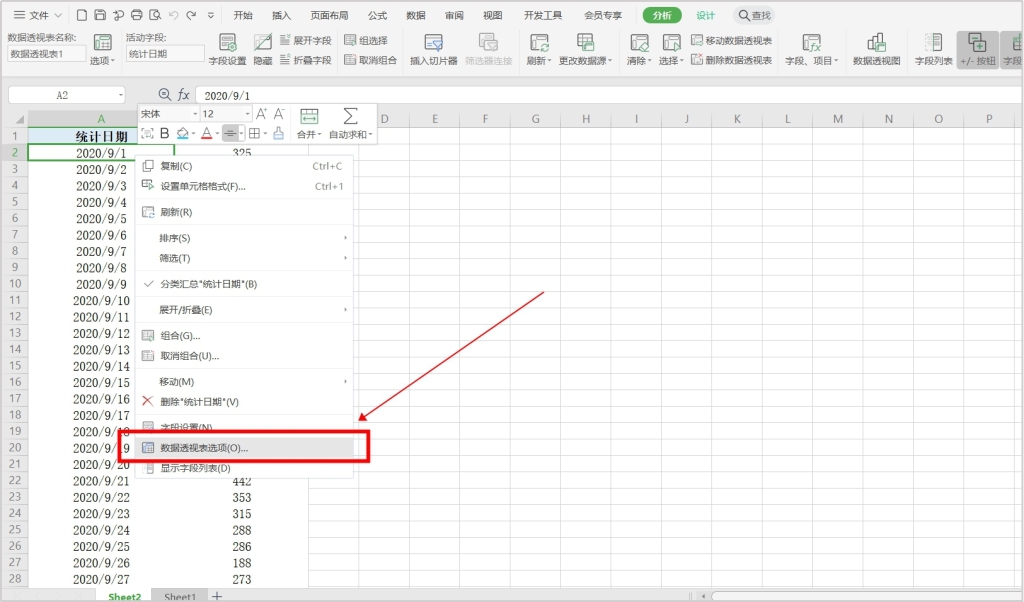This screenshot has height=602, width=1024.
Task: Open 数据透视图 pivot chart icon
Action: coord(876,50)
